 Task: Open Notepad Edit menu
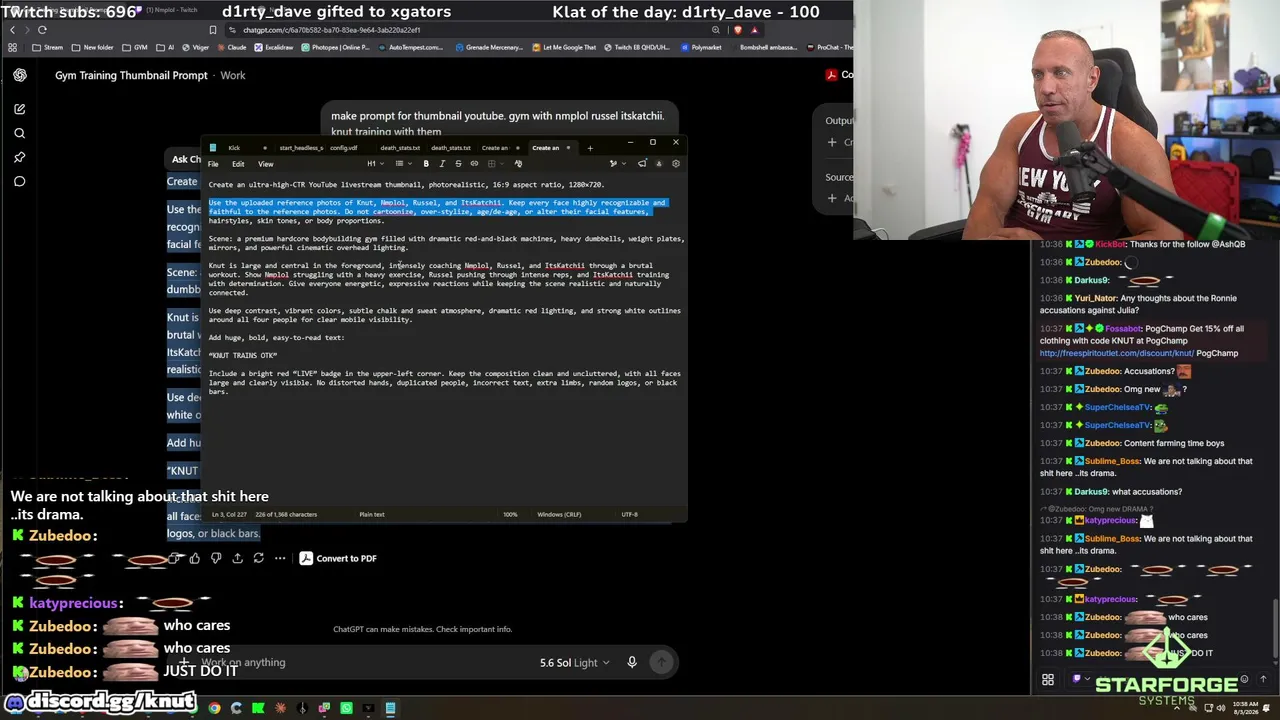click(x=238, y=164)
